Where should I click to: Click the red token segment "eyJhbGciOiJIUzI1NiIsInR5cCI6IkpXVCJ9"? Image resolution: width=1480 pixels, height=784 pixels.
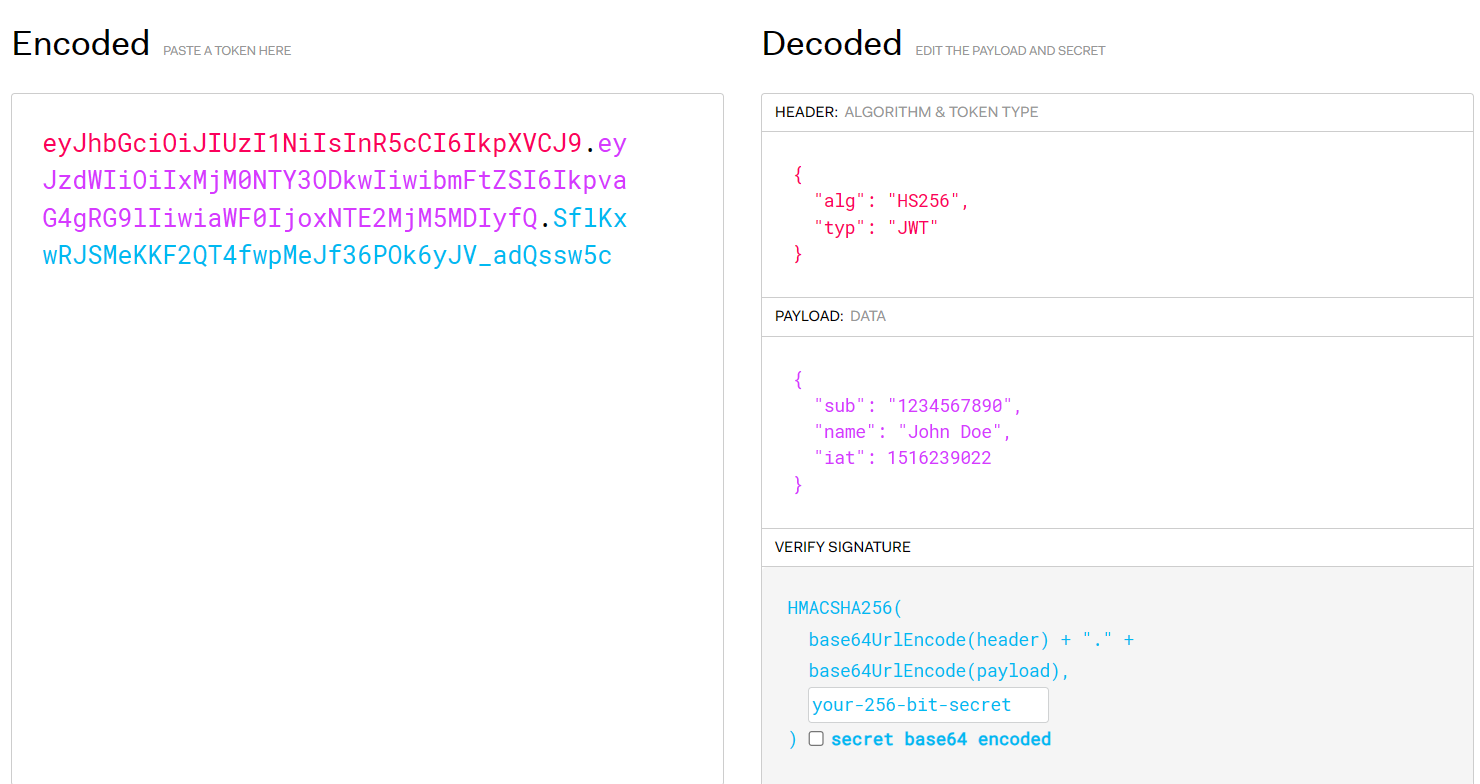(x=312, y=144)
